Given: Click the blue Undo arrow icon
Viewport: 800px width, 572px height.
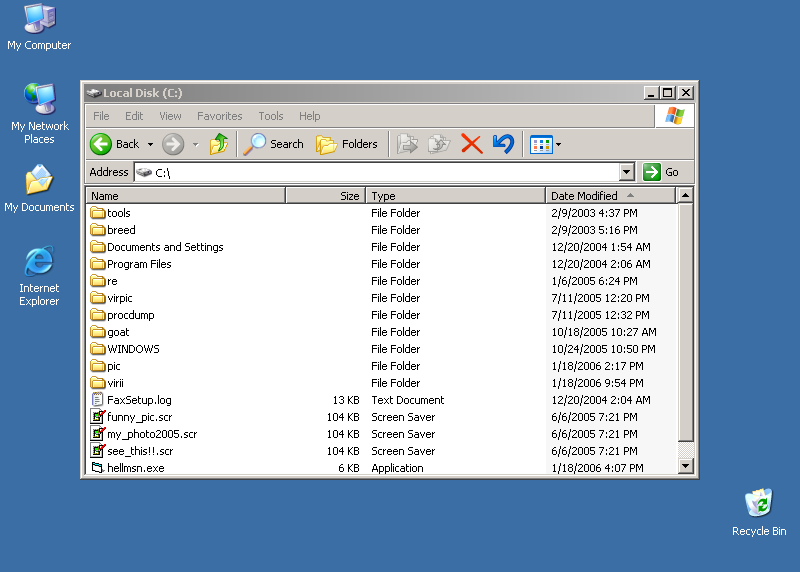Looking at the screenshot, I should [x=503, y=144].
